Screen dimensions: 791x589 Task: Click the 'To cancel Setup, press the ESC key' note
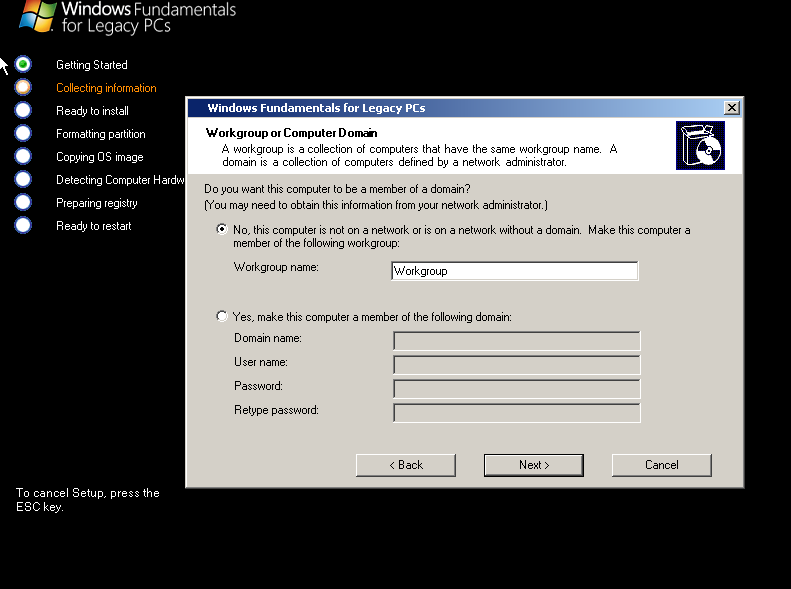coord(88,500)
